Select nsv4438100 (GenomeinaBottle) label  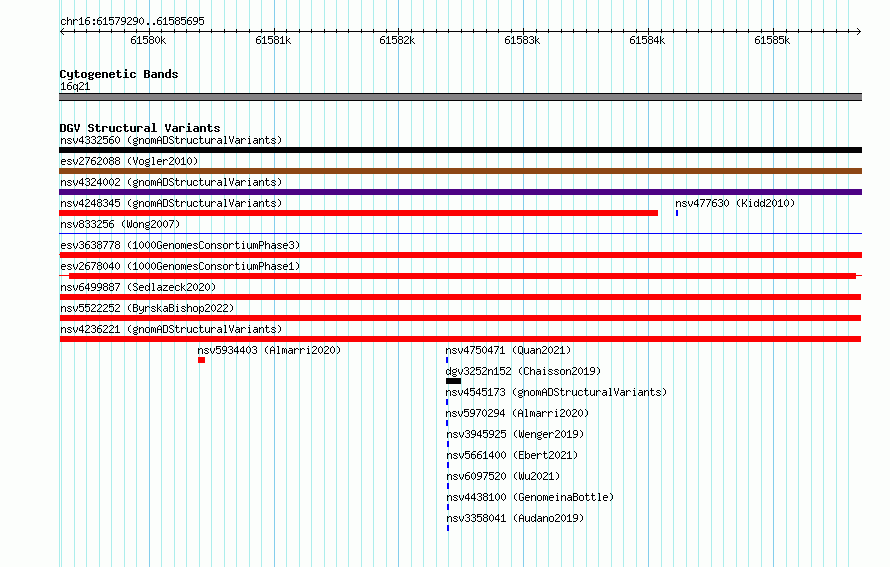tap(530, 497)
